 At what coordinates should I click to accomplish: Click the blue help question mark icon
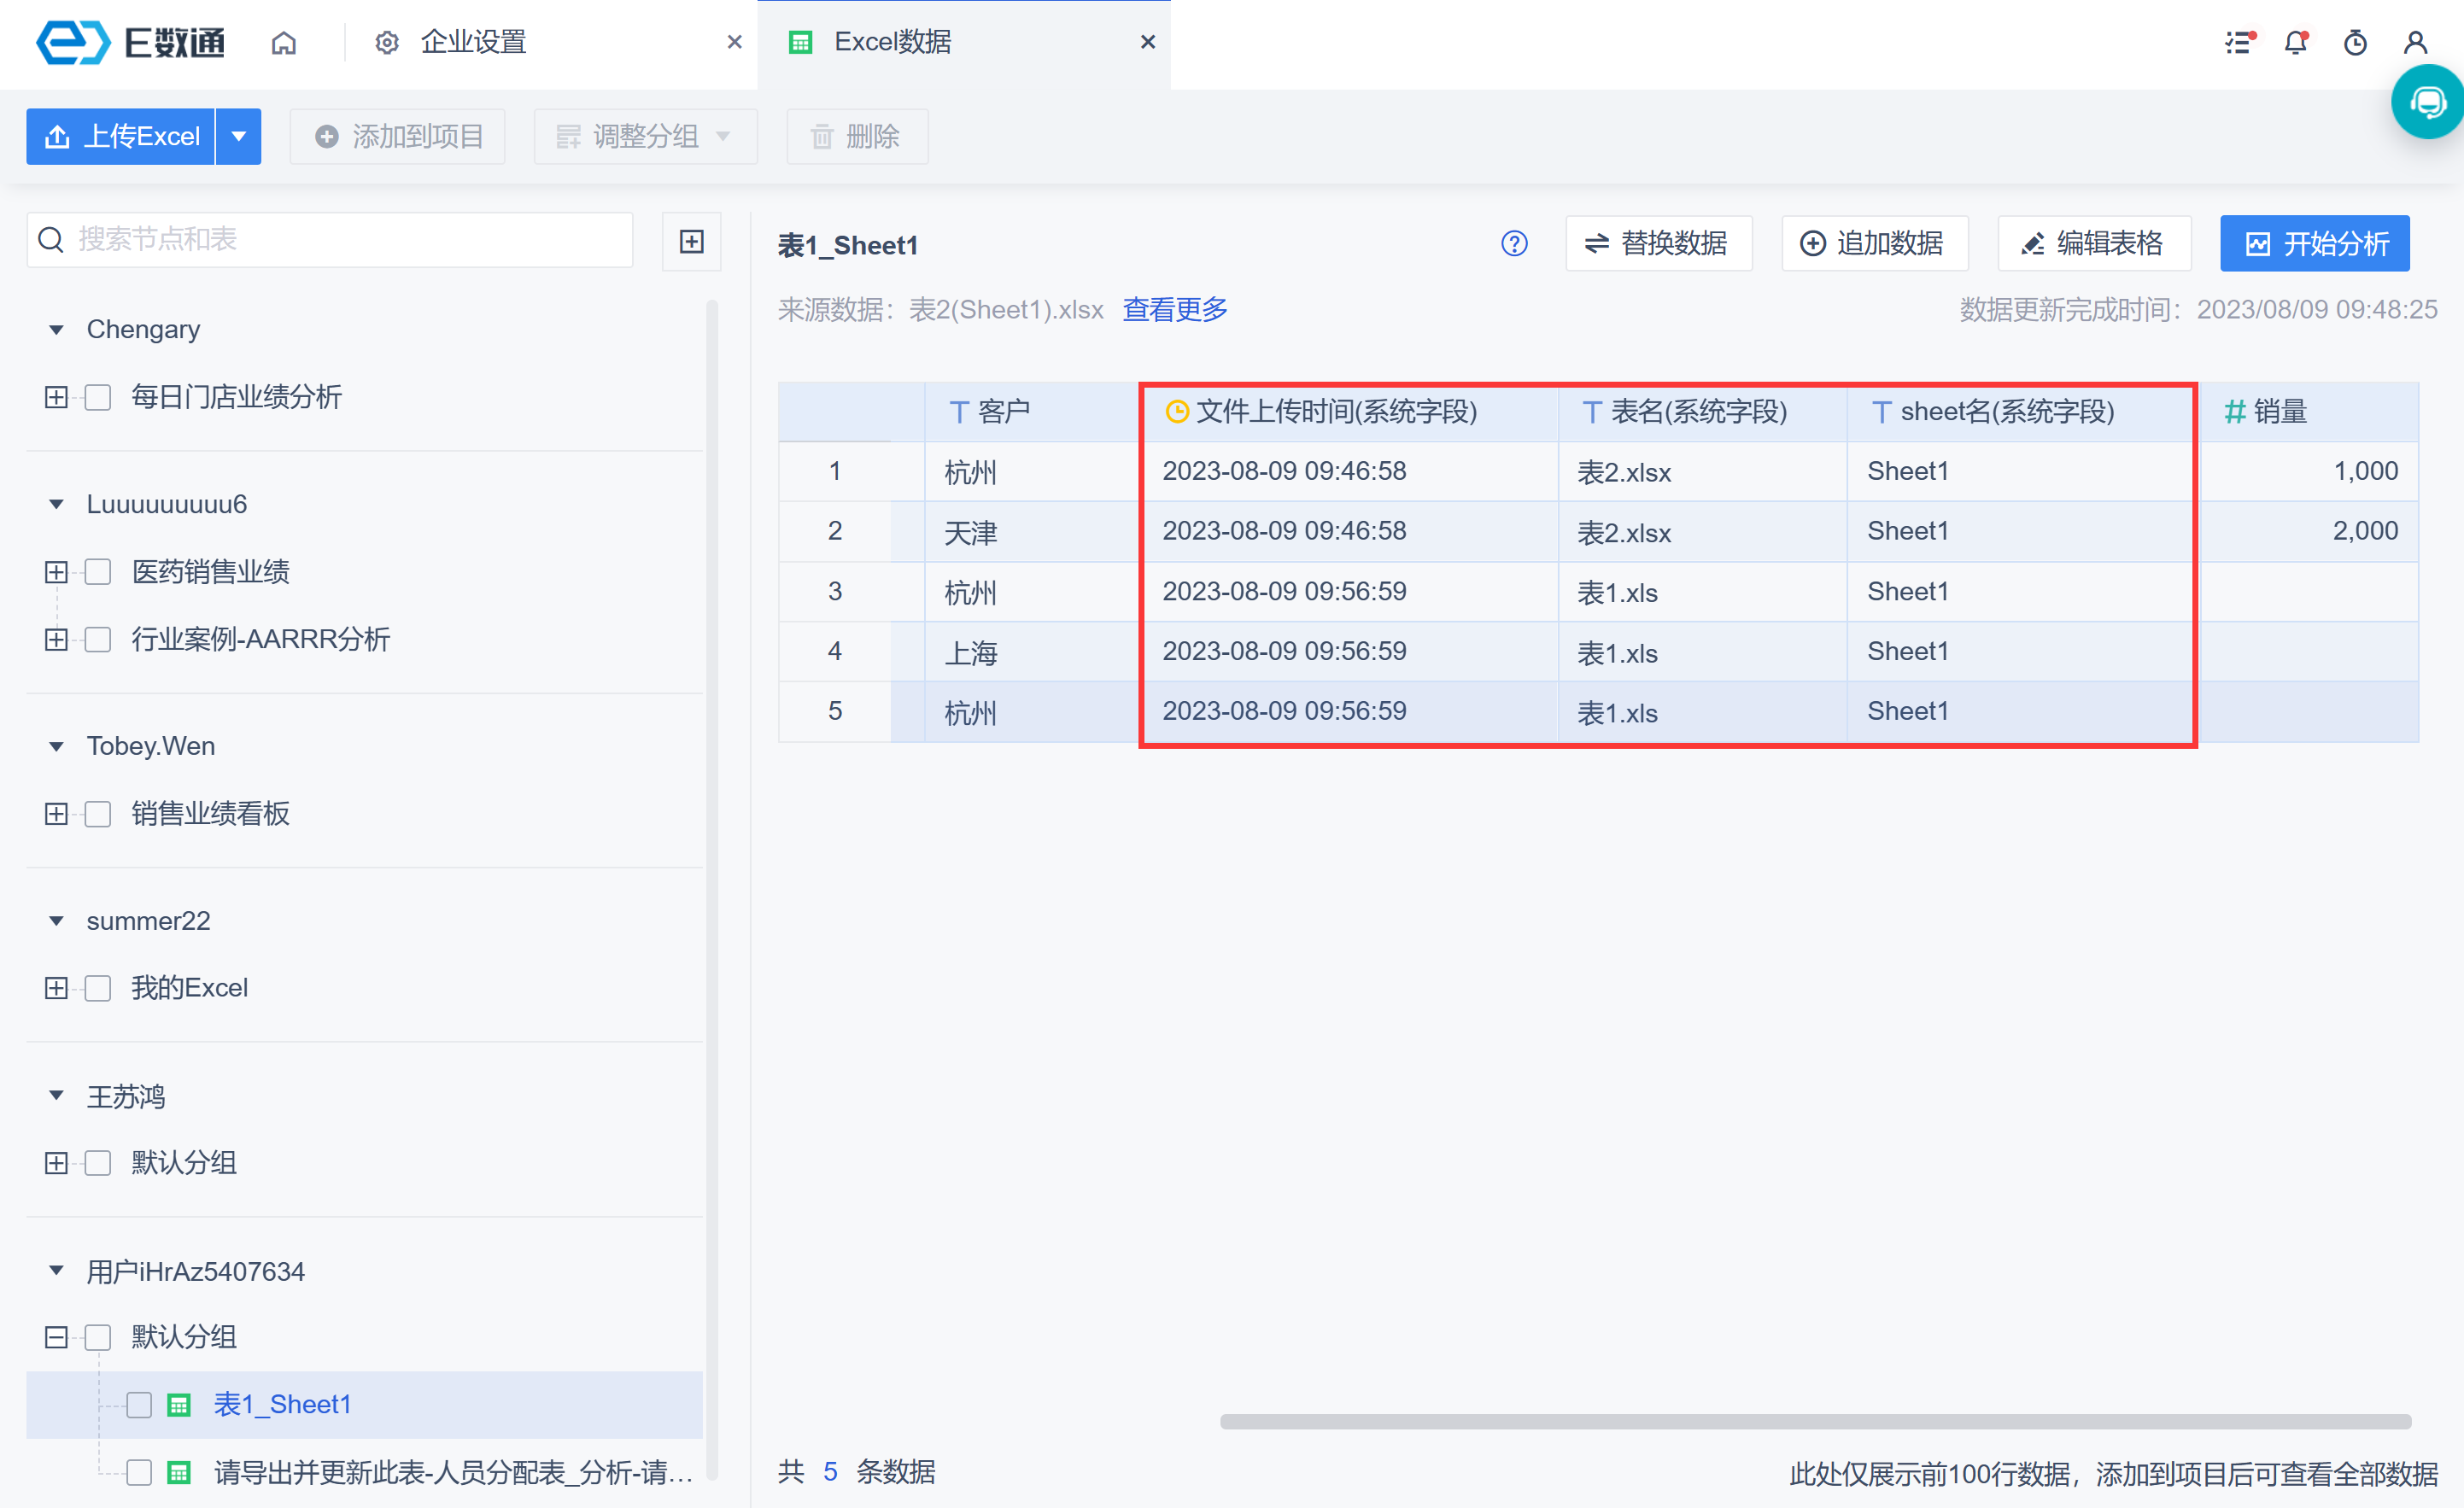click(1514, 243)
